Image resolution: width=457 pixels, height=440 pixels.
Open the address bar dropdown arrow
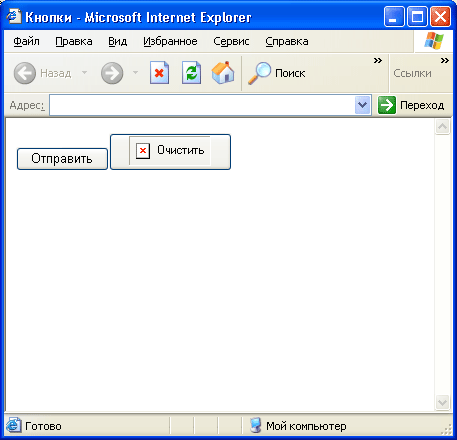click(362, 105)
